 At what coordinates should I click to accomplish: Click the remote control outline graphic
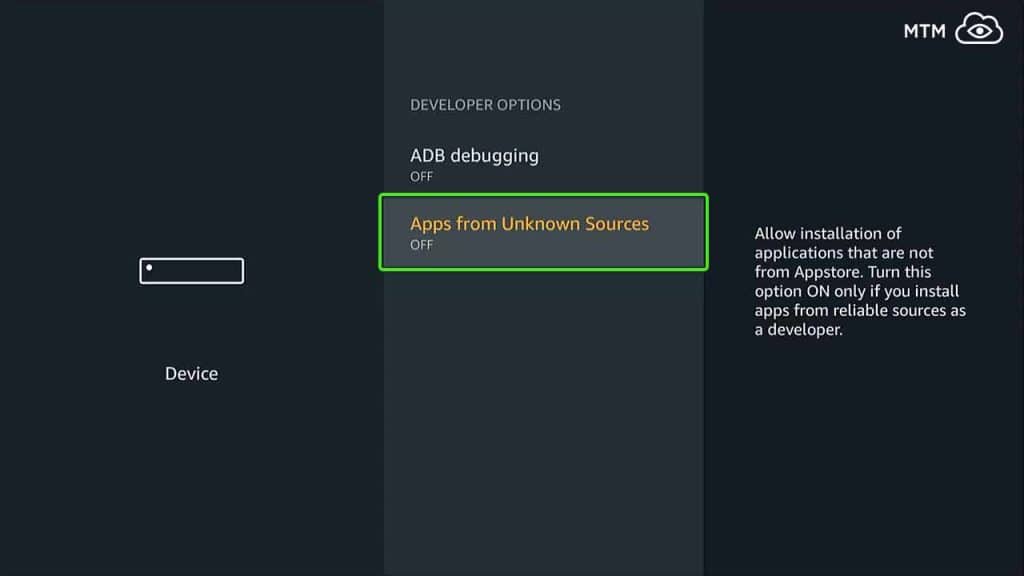click(x=191, y=271)
